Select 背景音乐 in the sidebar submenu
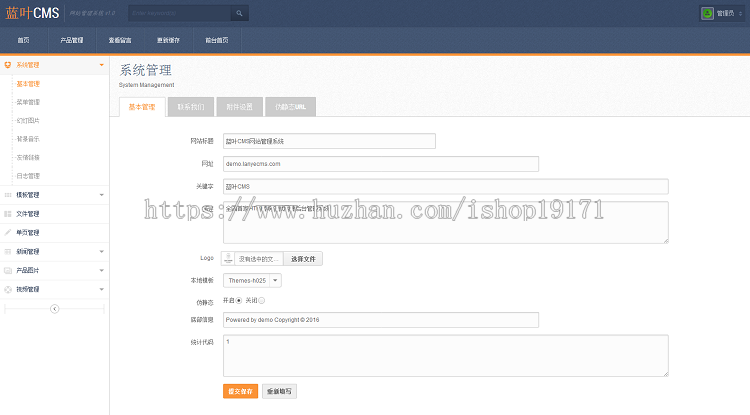The image size is (750, 415). click(28, 139)
